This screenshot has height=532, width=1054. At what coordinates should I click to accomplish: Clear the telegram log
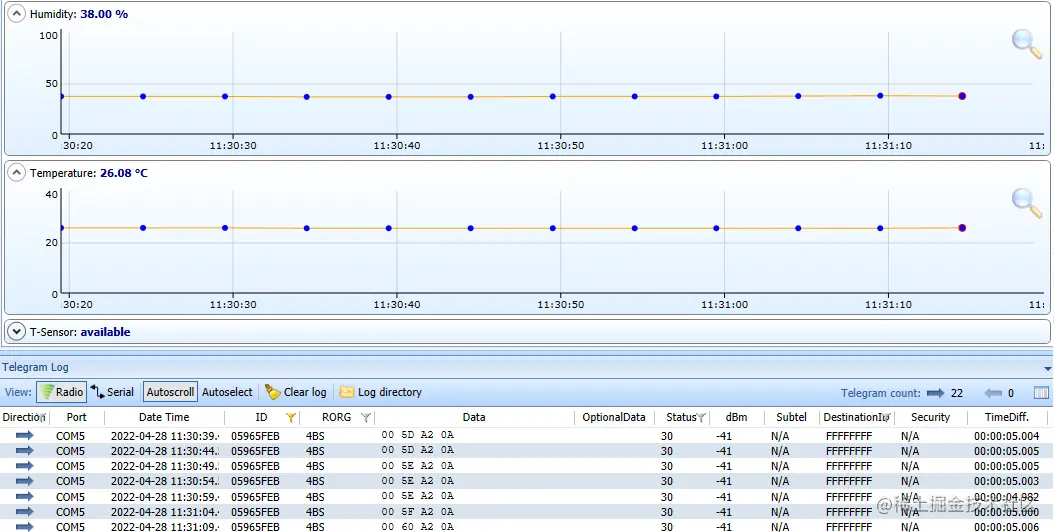[x=296, y=392]
